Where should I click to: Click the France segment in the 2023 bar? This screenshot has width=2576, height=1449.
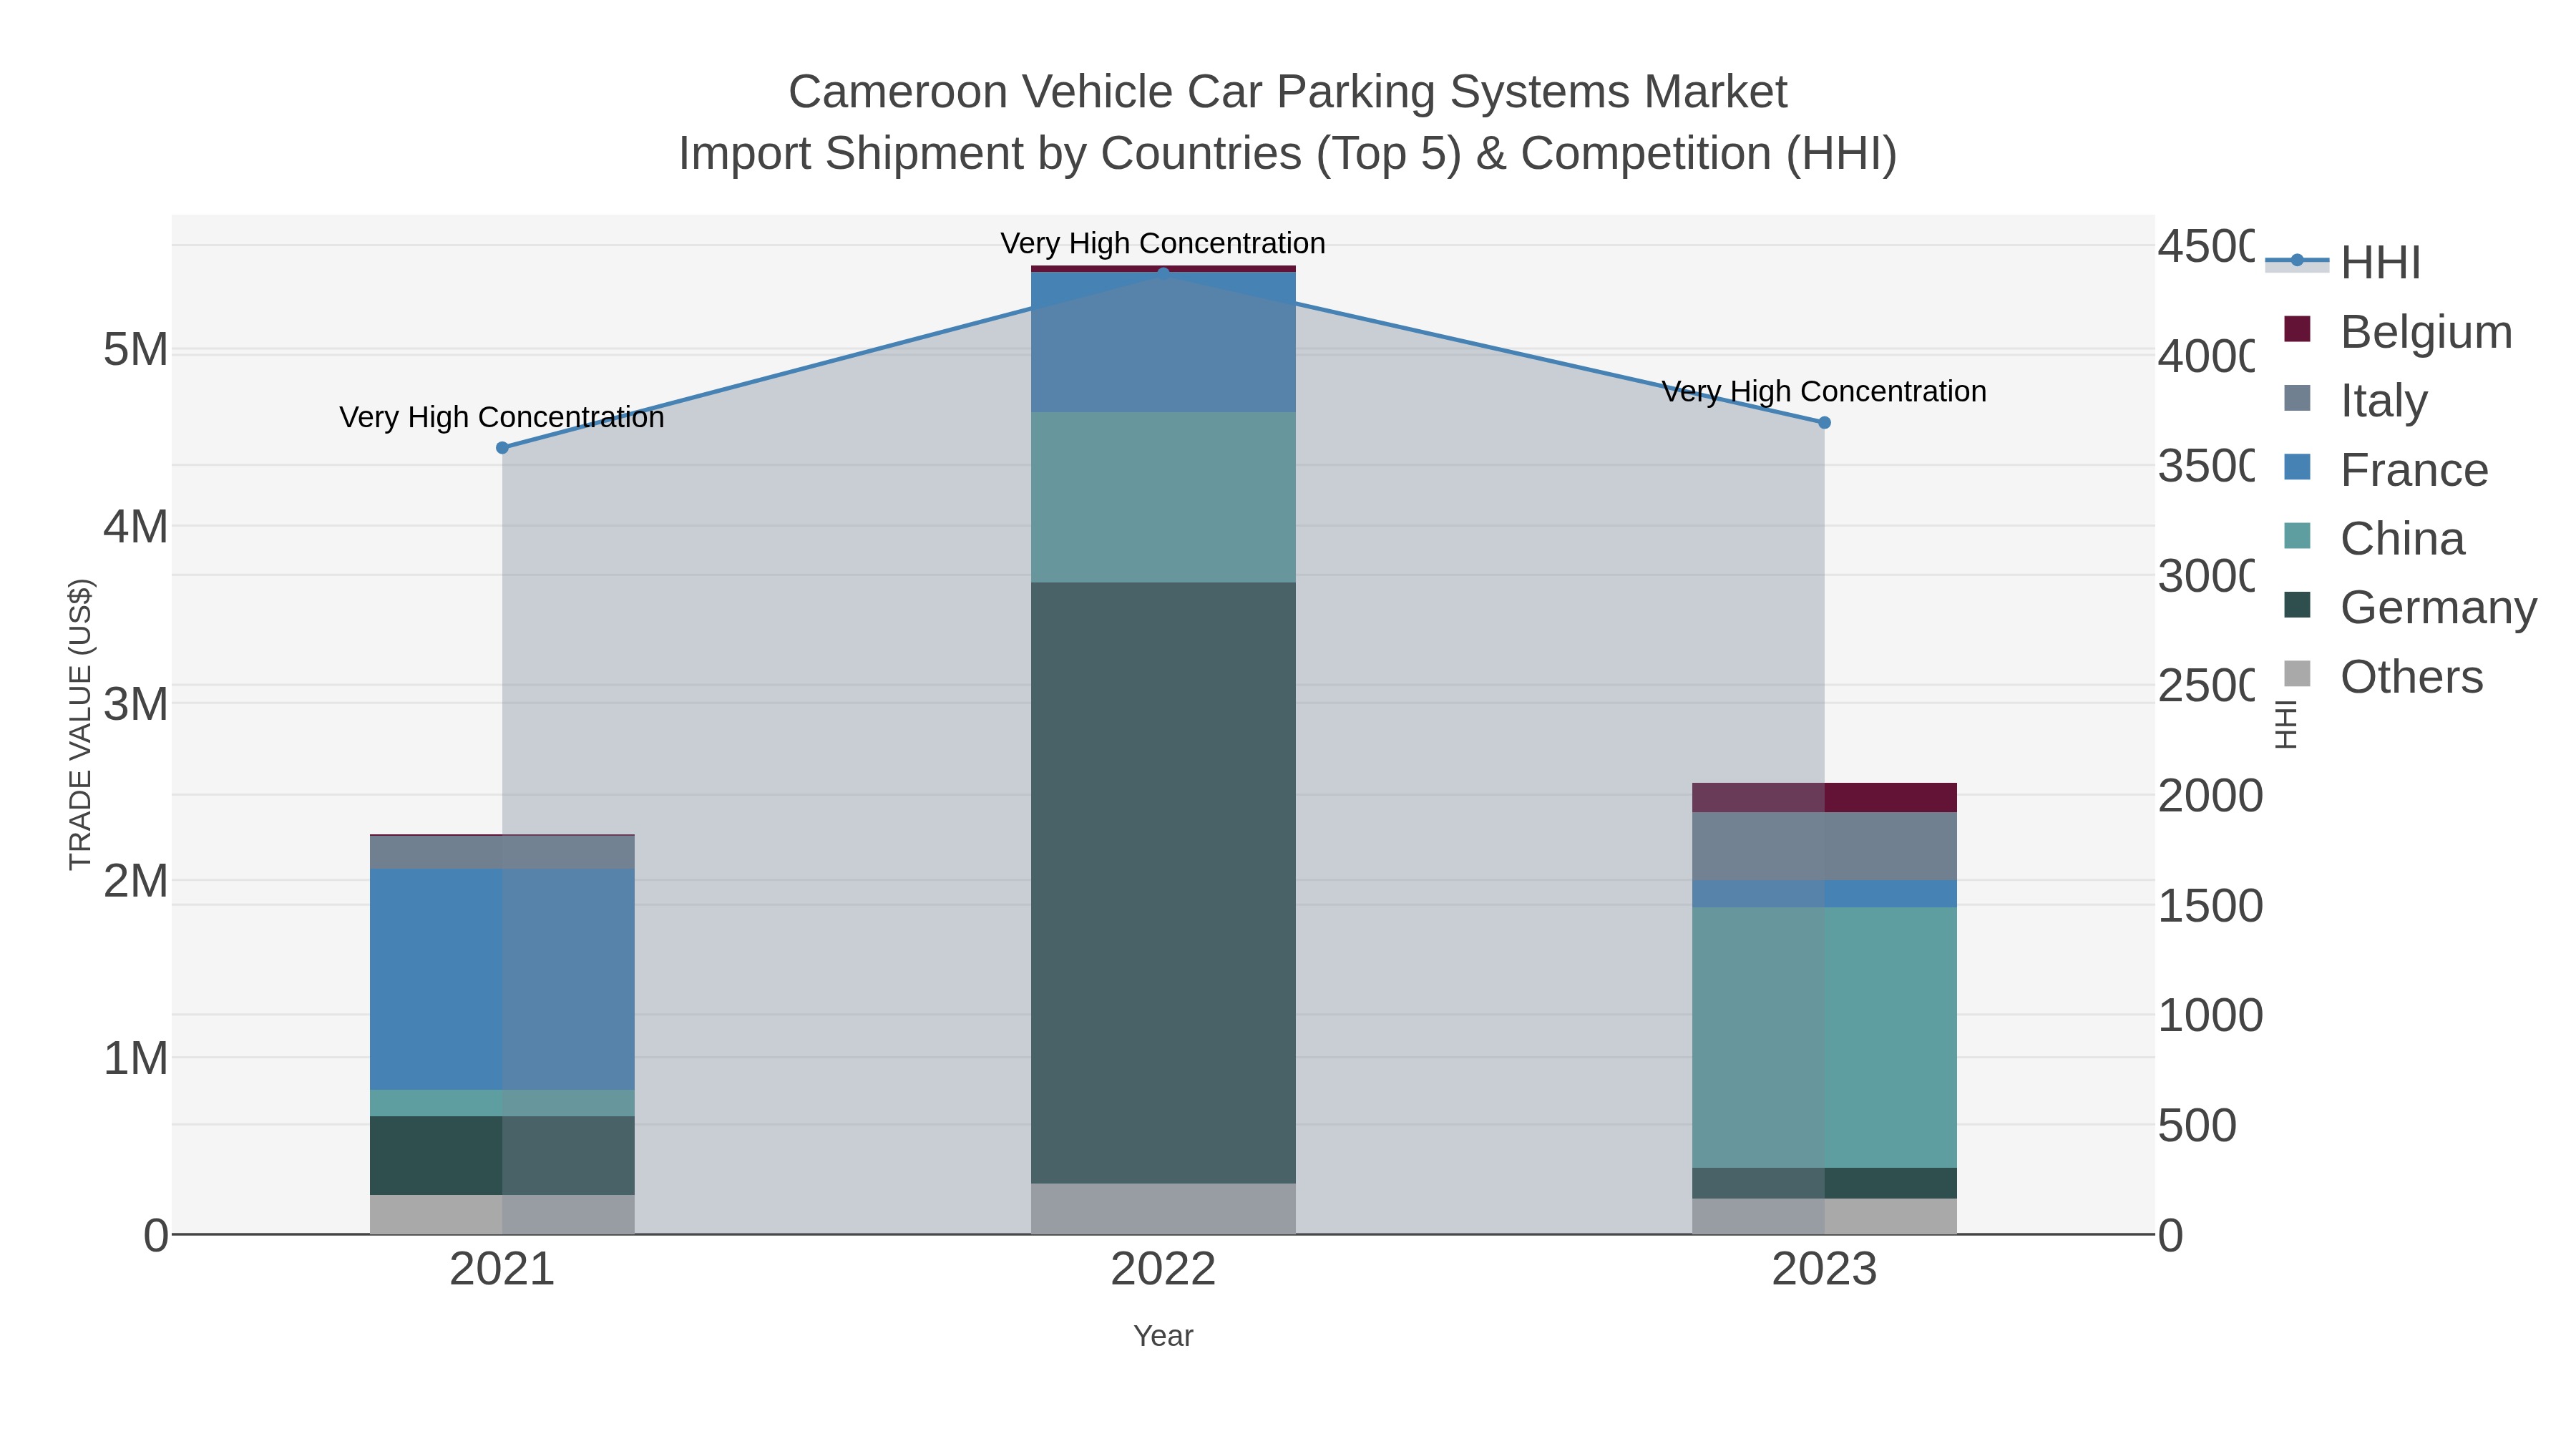(x=1824, y=894)
